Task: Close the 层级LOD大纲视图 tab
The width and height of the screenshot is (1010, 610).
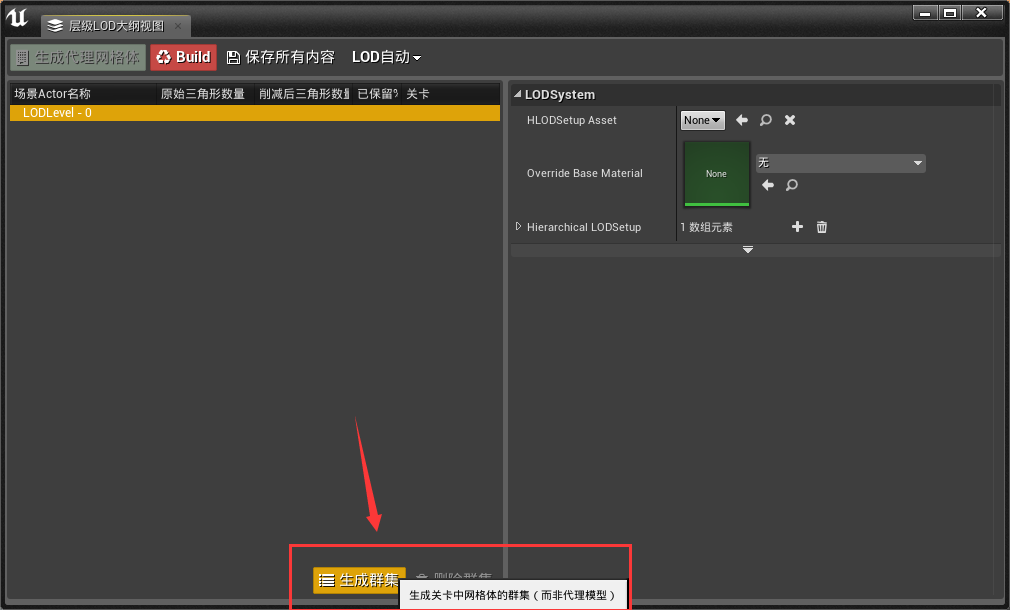Action: pos(178,26)
